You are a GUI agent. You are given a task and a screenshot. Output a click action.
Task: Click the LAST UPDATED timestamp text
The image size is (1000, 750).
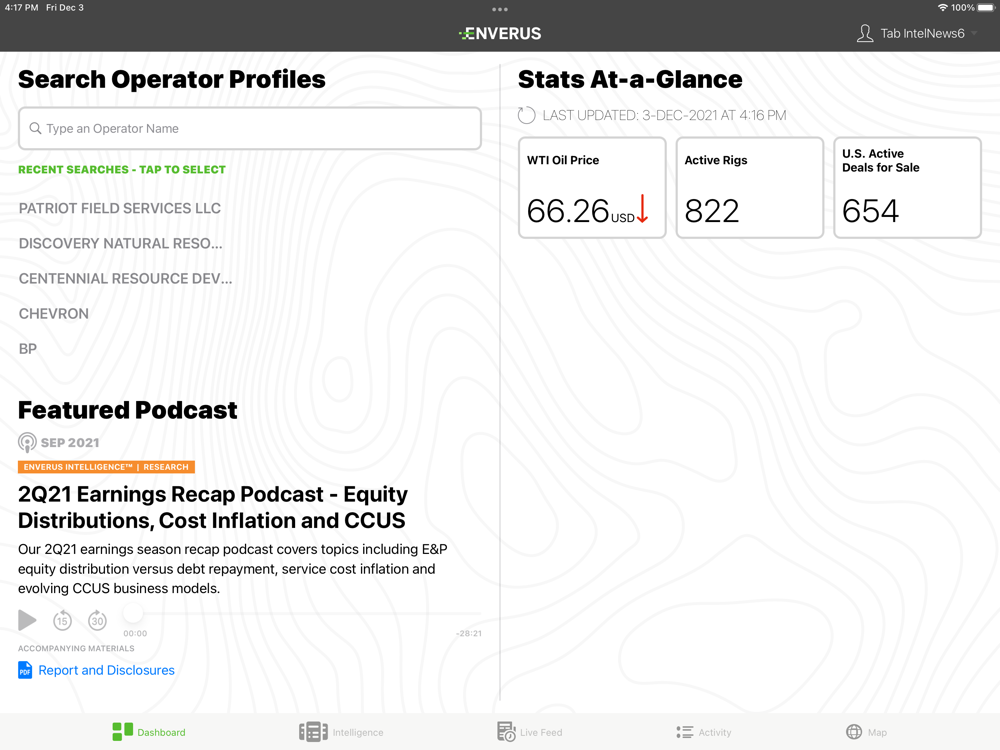665,115
